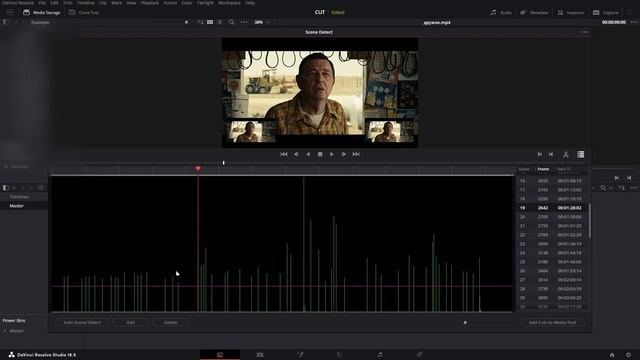The width and height of the screenshot is (640, 360).
Task: Open the Clone Tool panel
Action: pos(84,13)
